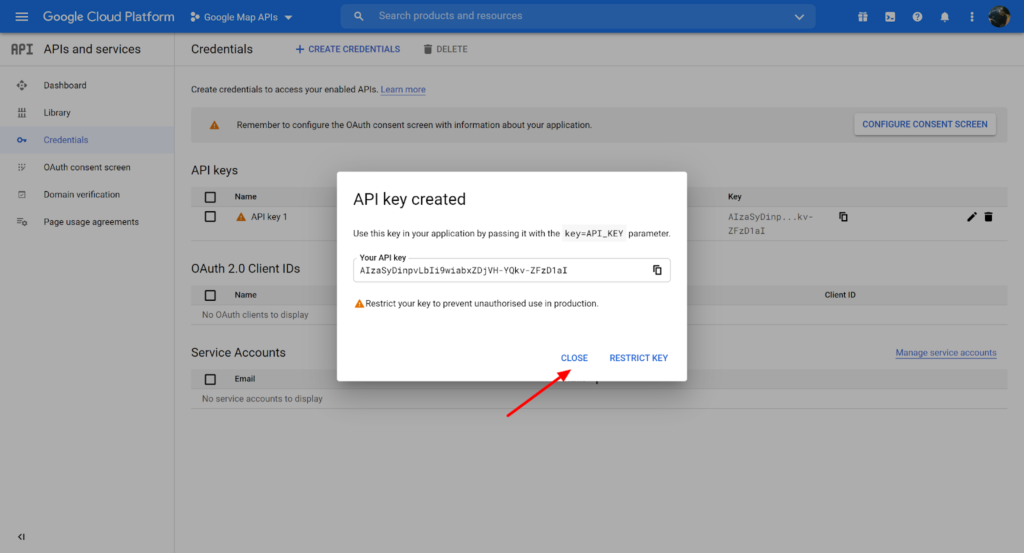Tick the API key 1 row checkbox
This screenshot has height=553, width=1024.
pyautogui.click(x=210, y=217)
